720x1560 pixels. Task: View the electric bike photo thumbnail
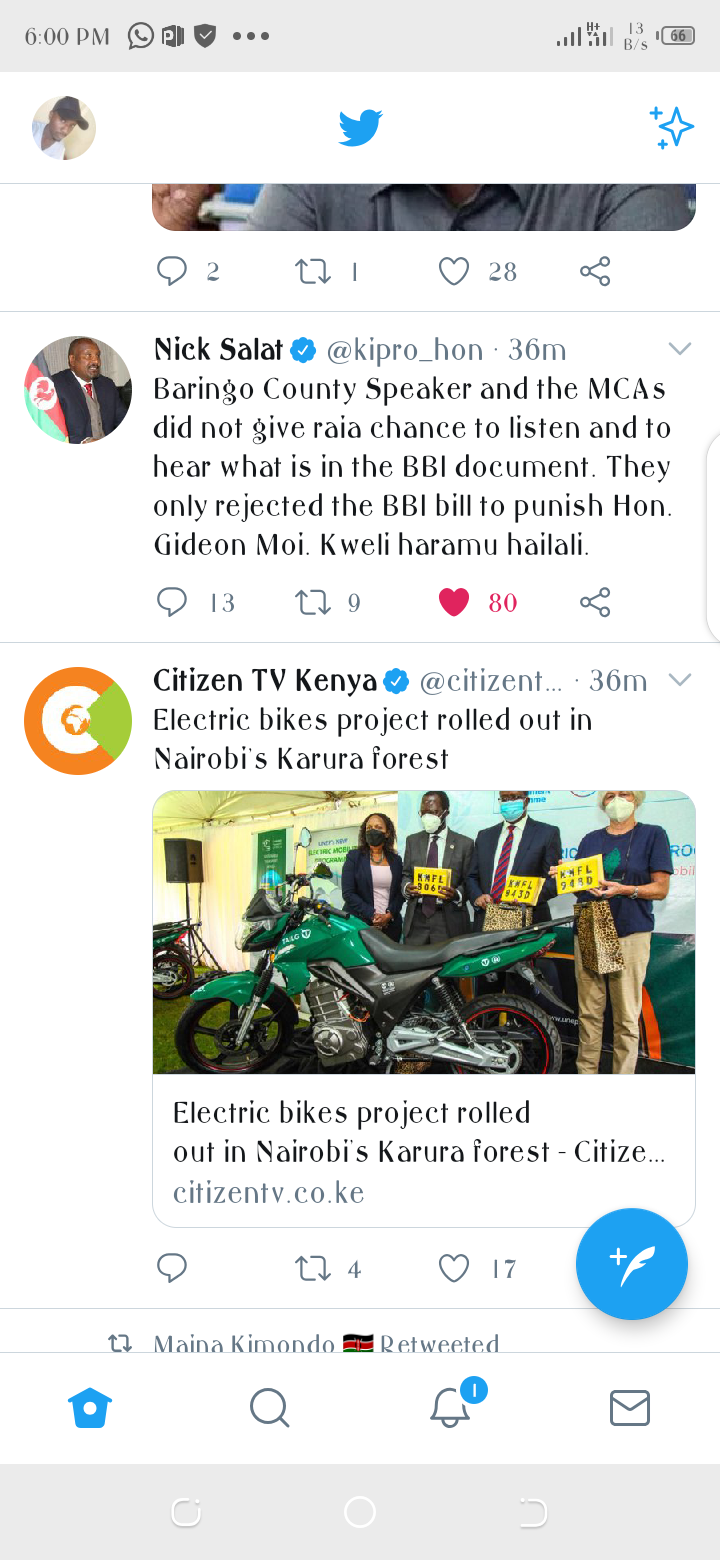424,932
